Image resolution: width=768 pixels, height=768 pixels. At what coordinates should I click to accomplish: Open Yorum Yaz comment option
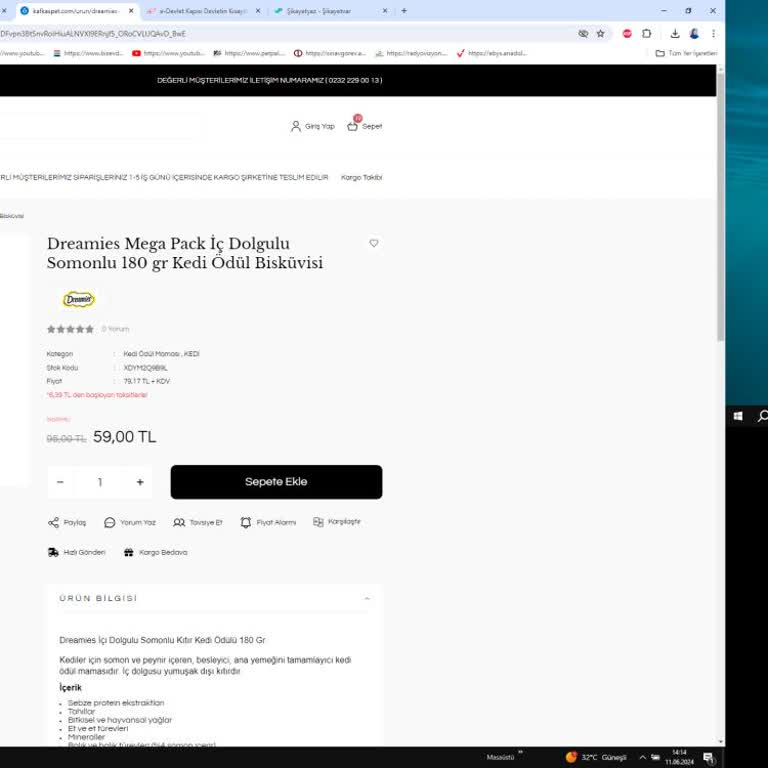click(x=130, y=523)
